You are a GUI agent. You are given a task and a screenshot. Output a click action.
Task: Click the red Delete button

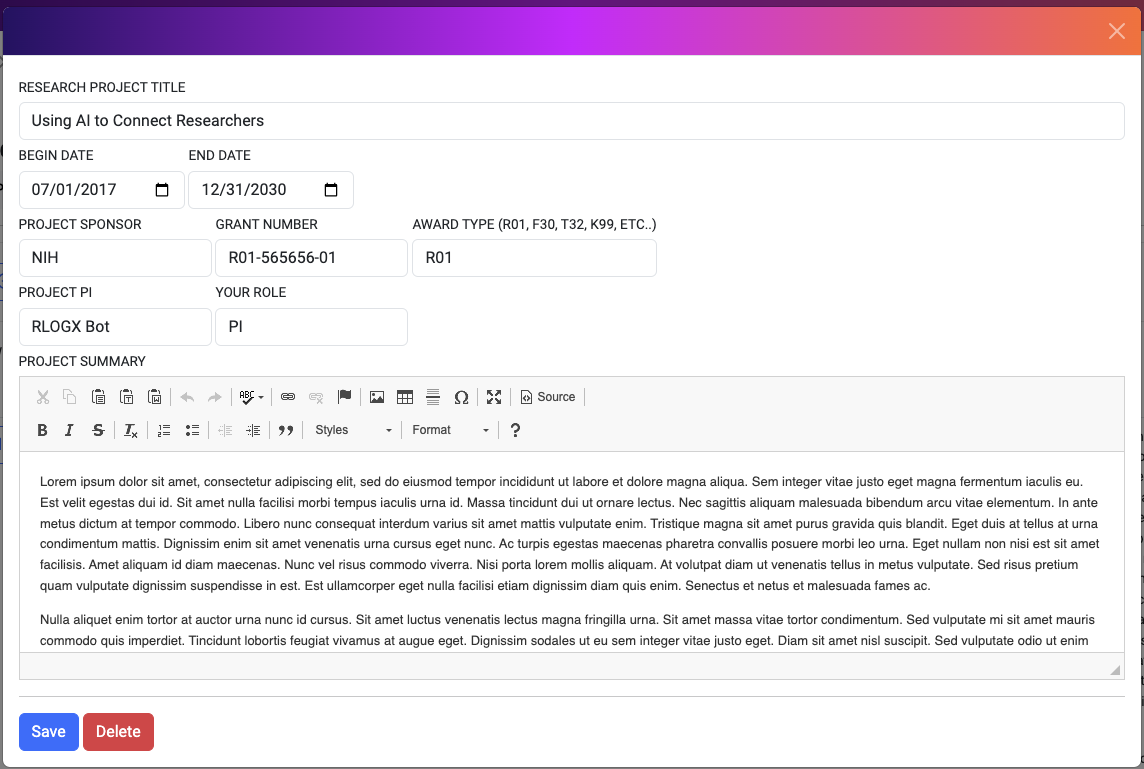click(118, 732)
